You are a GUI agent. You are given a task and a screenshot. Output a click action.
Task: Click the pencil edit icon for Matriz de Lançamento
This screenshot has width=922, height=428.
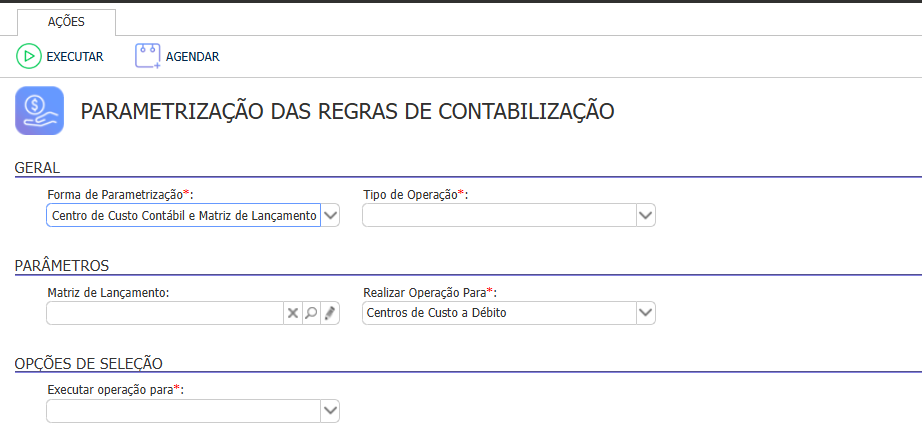pyautogui.click(x=330, y=313)
